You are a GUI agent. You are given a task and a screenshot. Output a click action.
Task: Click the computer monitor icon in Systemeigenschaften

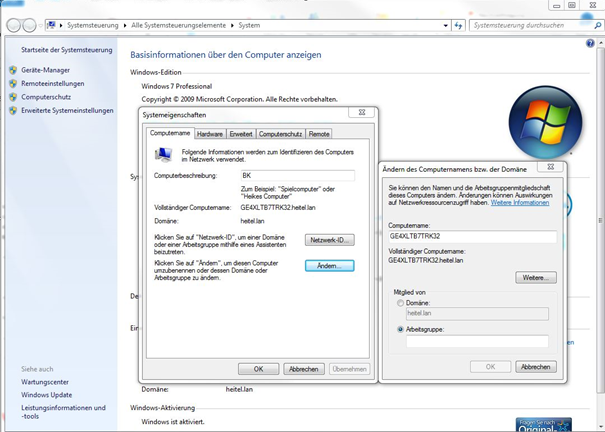coord(163,155)
